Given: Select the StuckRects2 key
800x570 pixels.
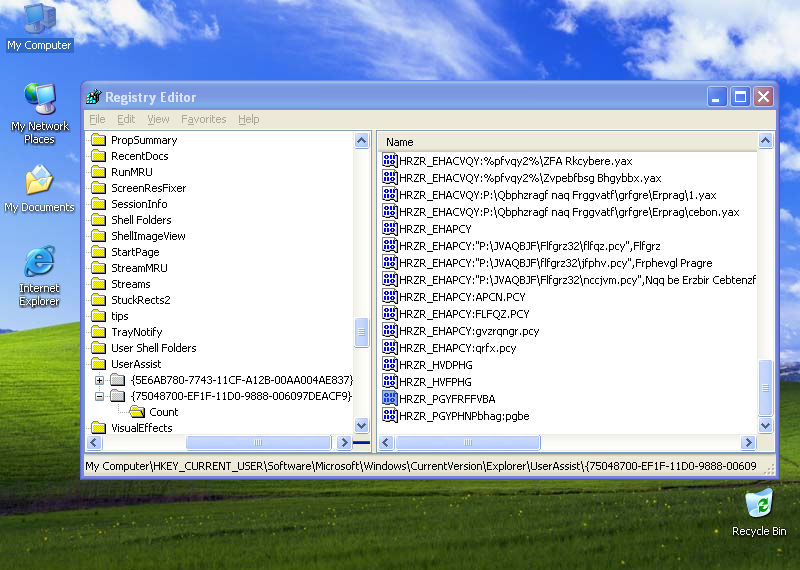Looking at the screenshot, I should (x=141, y=300).
